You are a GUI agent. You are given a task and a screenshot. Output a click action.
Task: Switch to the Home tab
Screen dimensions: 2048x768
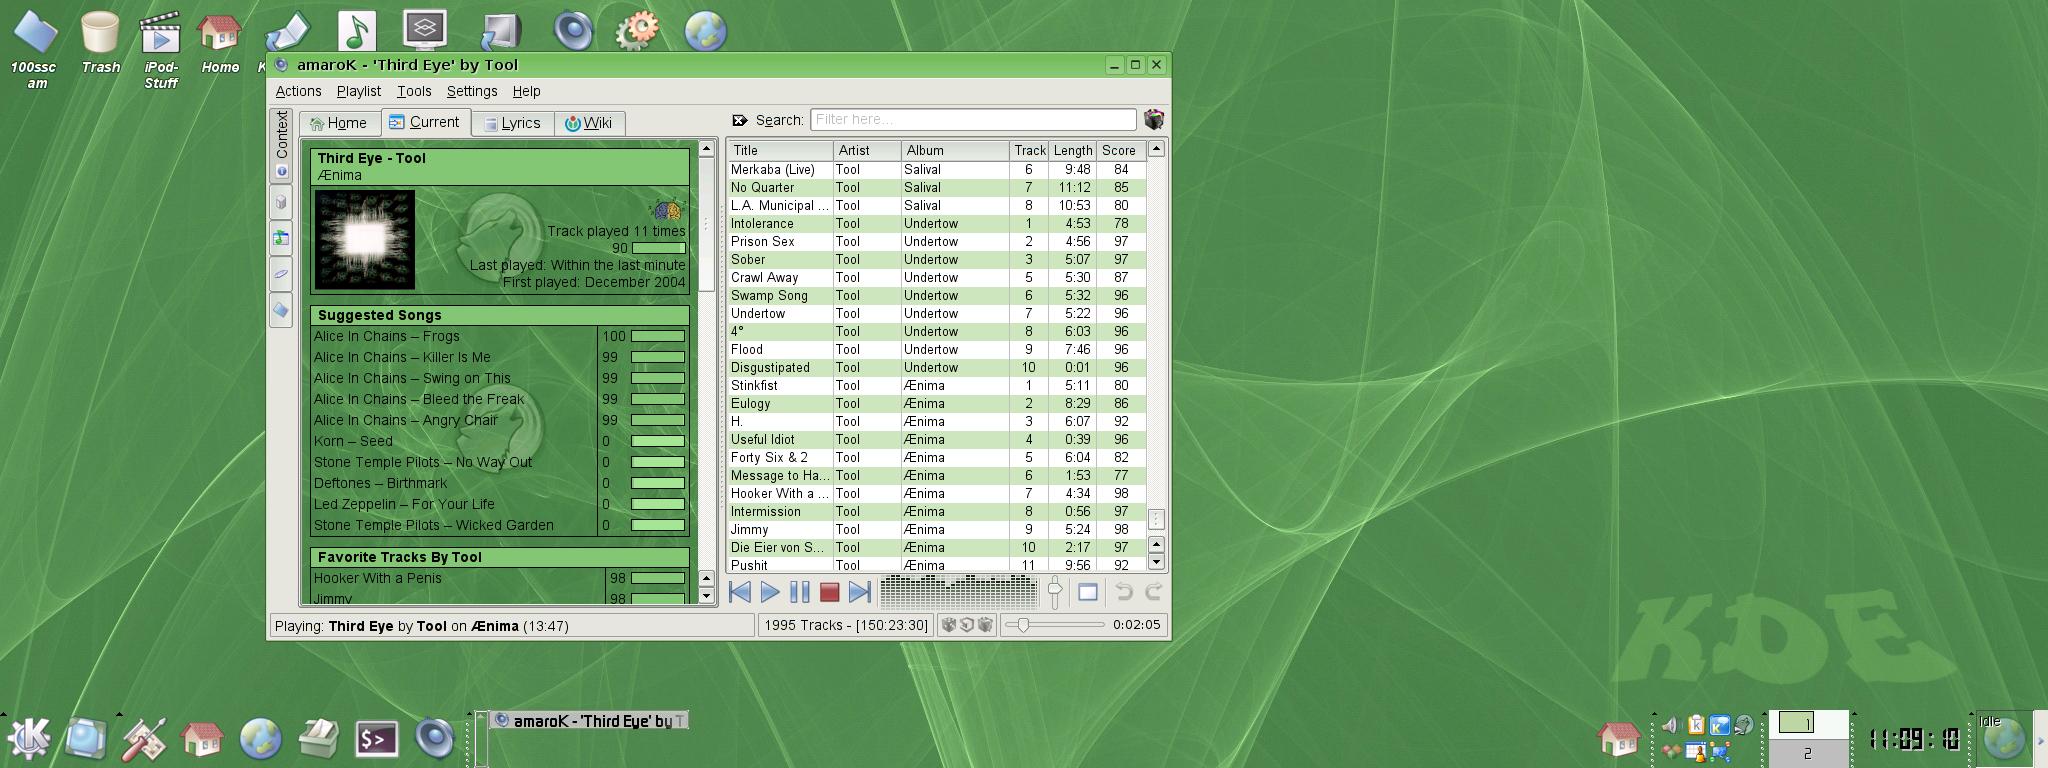pos(339,123)
